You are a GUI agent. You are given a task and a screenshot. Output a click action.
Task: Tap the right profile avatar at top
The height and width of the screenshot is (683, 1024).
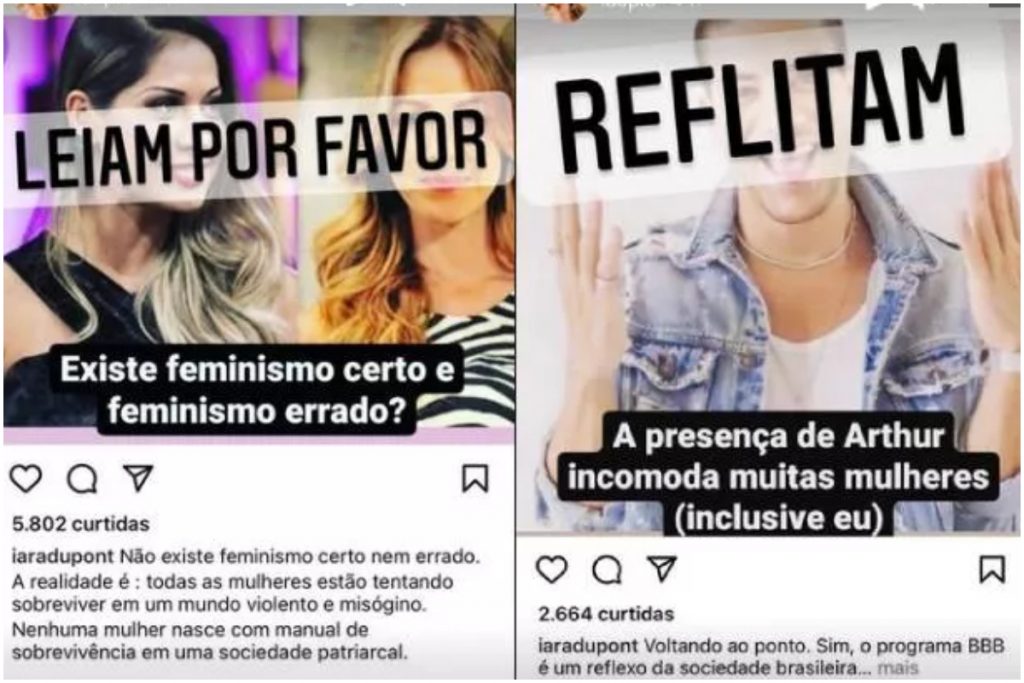(565, 10)
